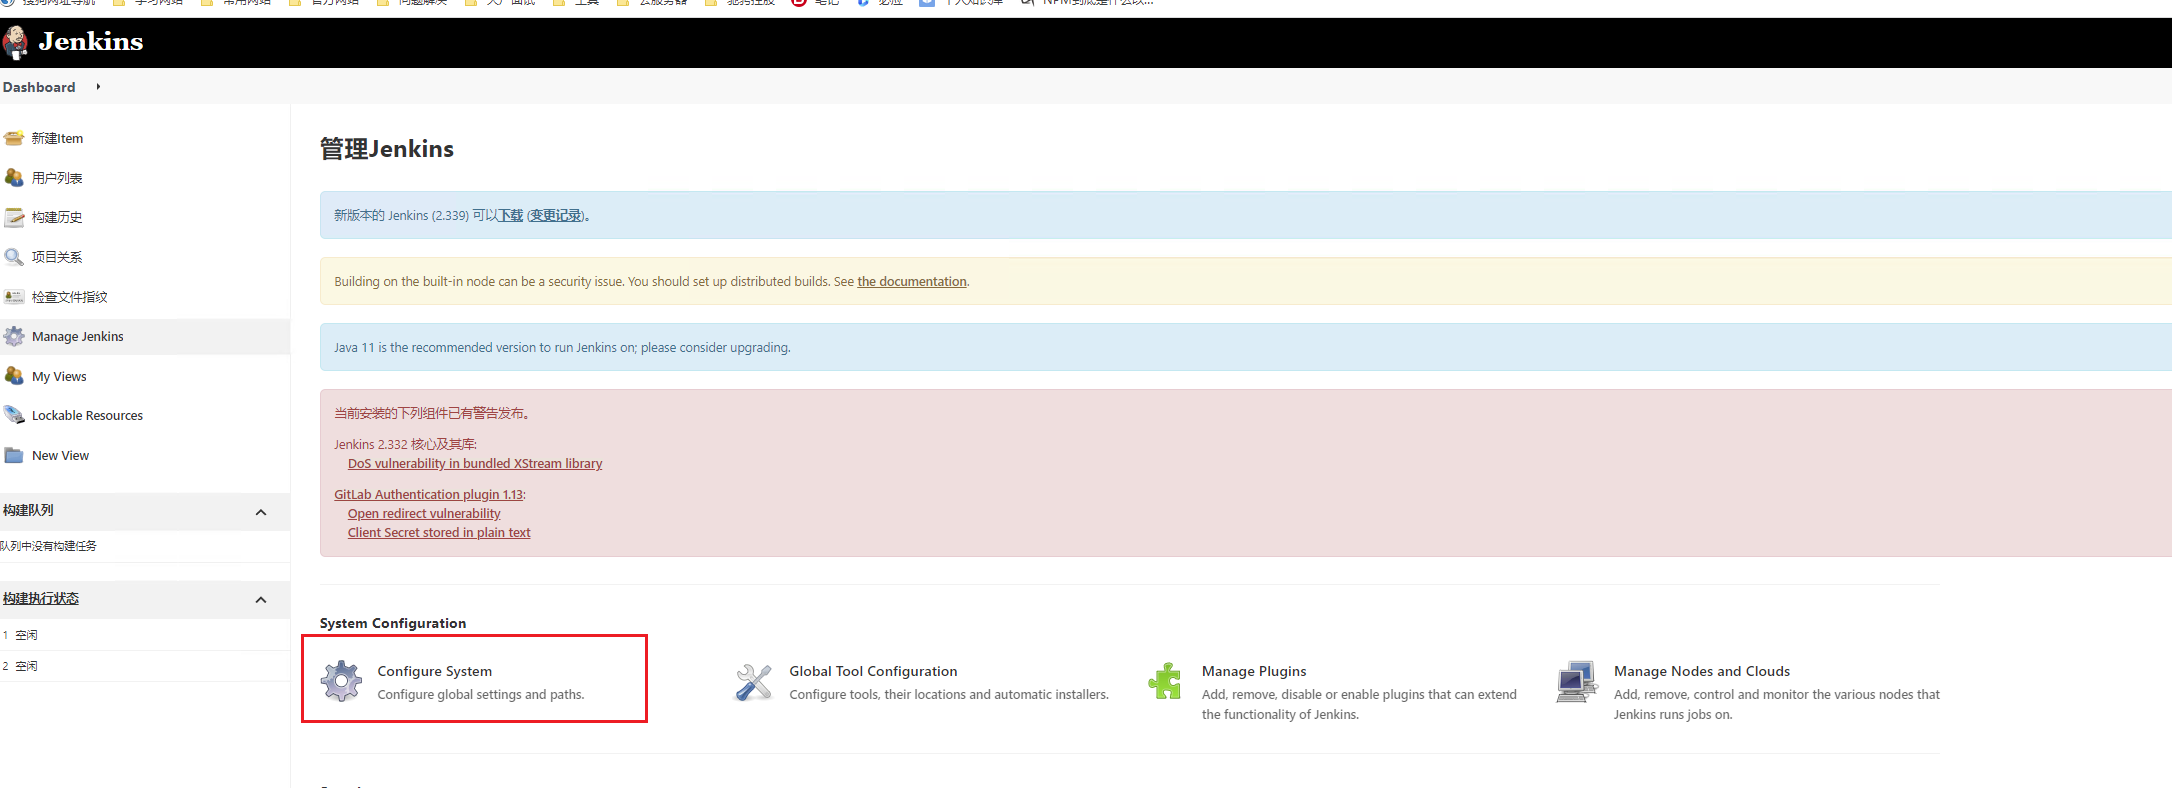This screenshot has height=788, width=2172.
Task: Collapse the 构建执行状态 panel
Action: tap(261, 600)
